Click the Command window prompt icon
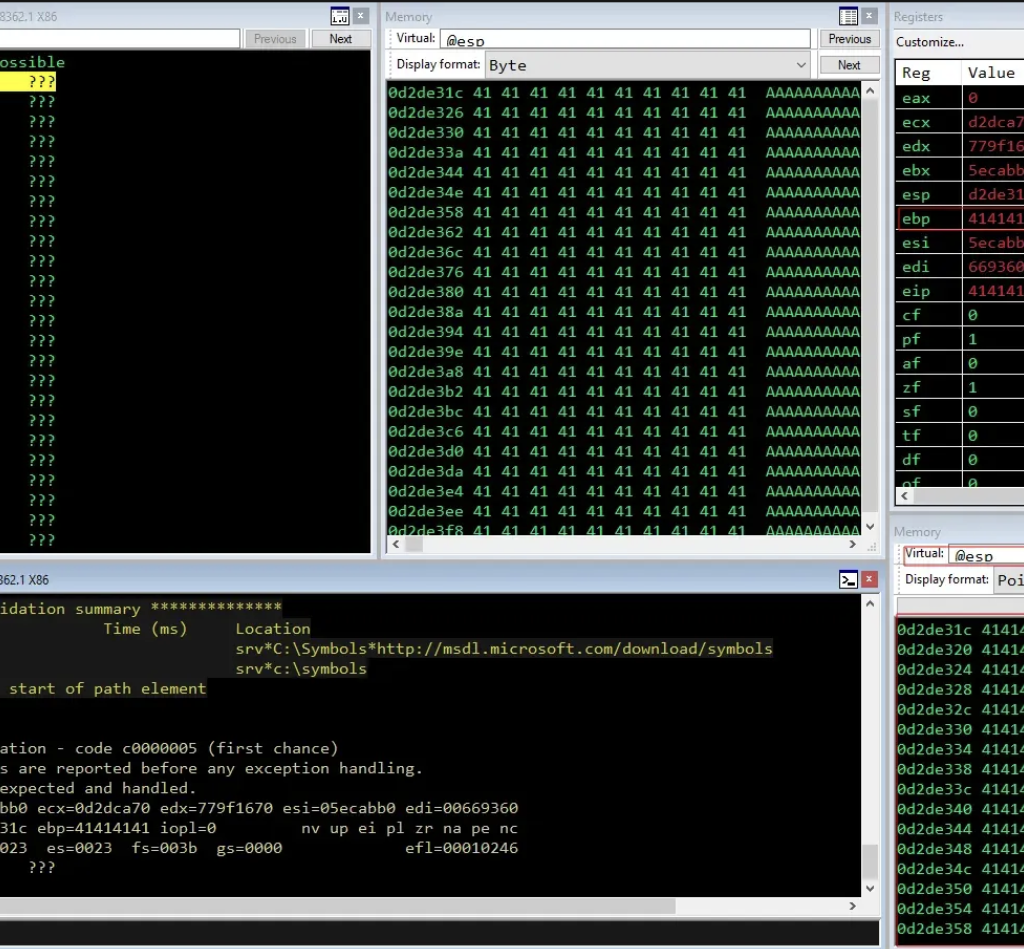Viewport: 1024px width, 949px height. 848,579
